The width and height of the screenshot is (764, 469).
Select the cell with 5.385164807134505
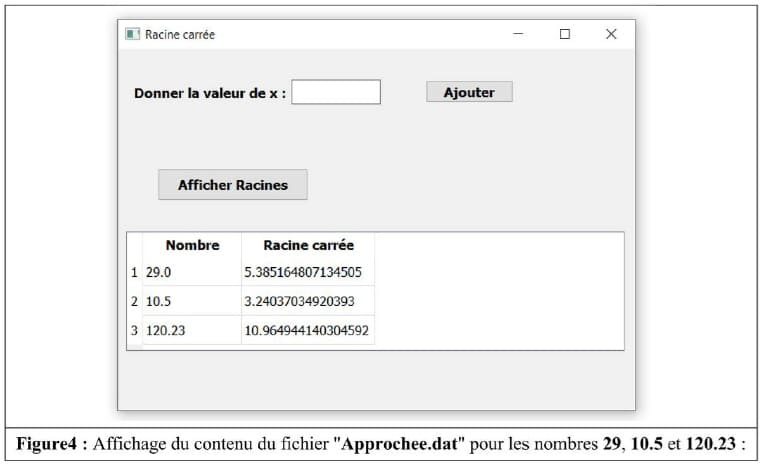pos(308,271)
